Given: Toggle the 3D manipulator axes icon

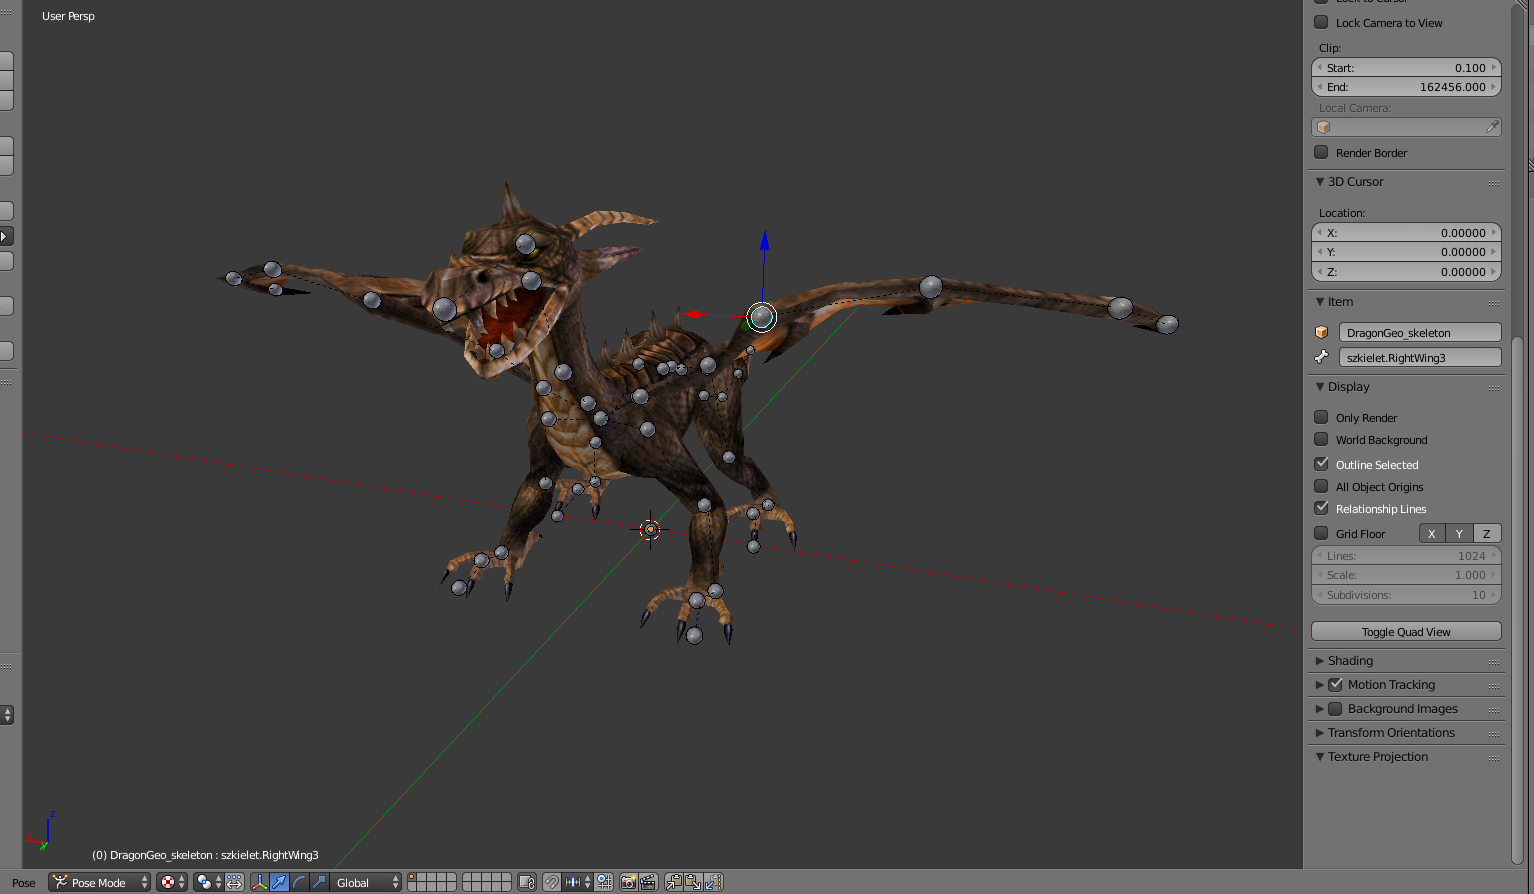Looking at the screenshot, I should [x=259, y=882].
